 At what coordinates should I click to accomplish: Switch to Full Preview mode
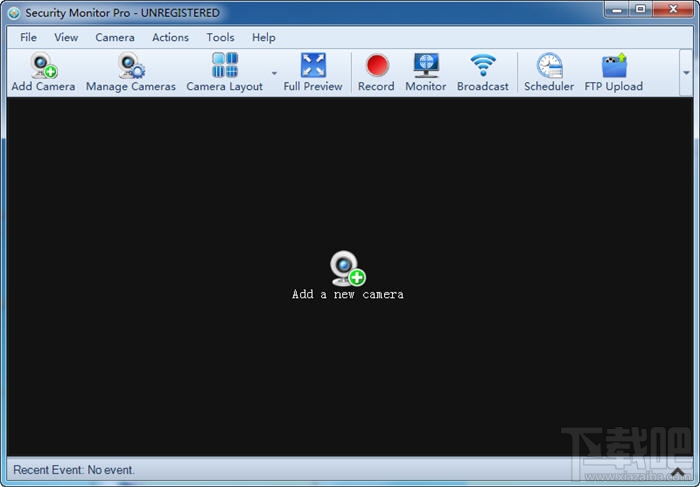[313, 72]
